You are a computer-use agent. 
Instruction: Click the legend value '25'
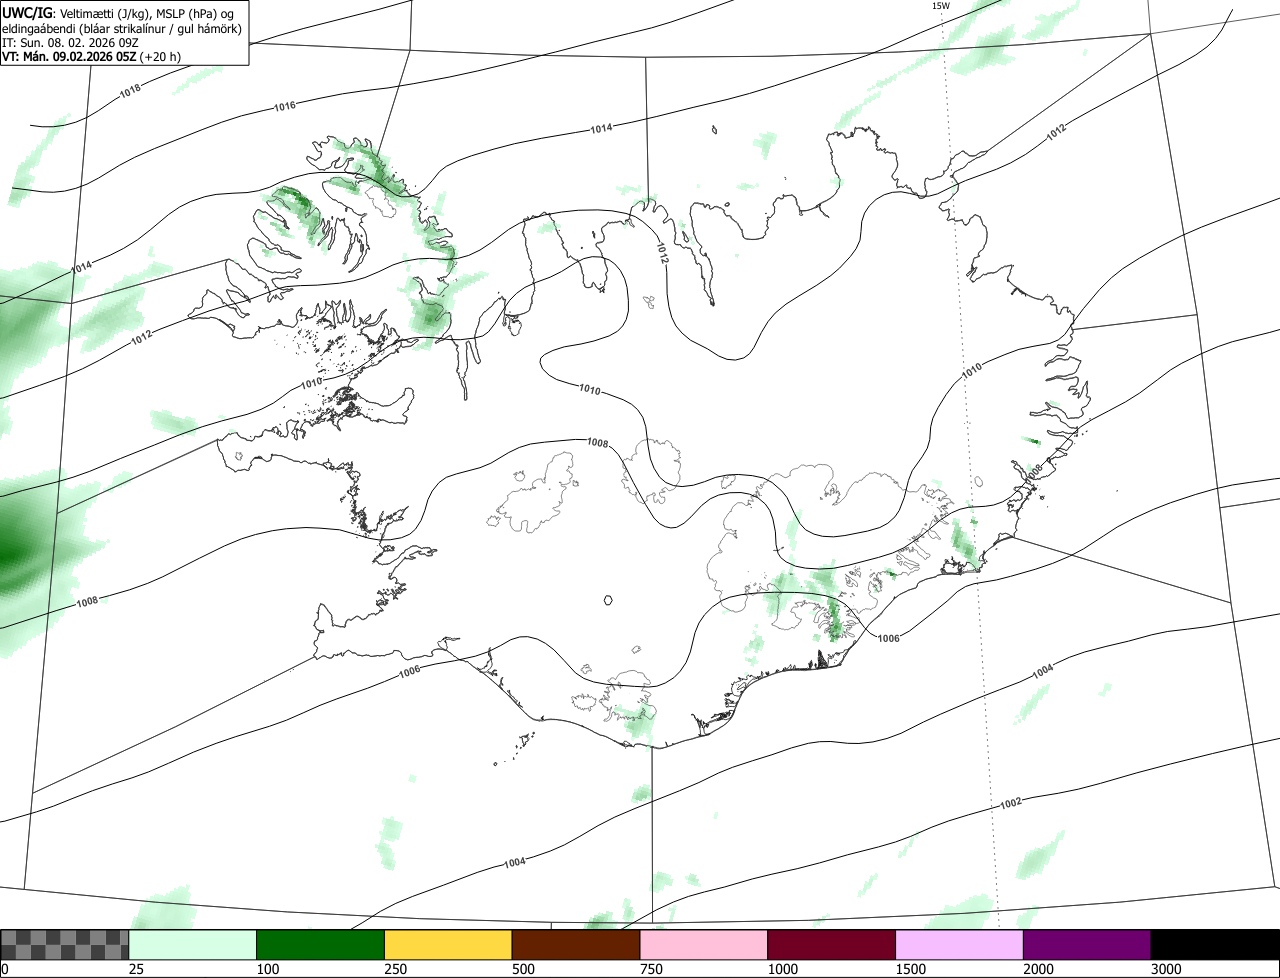[135, 969]
